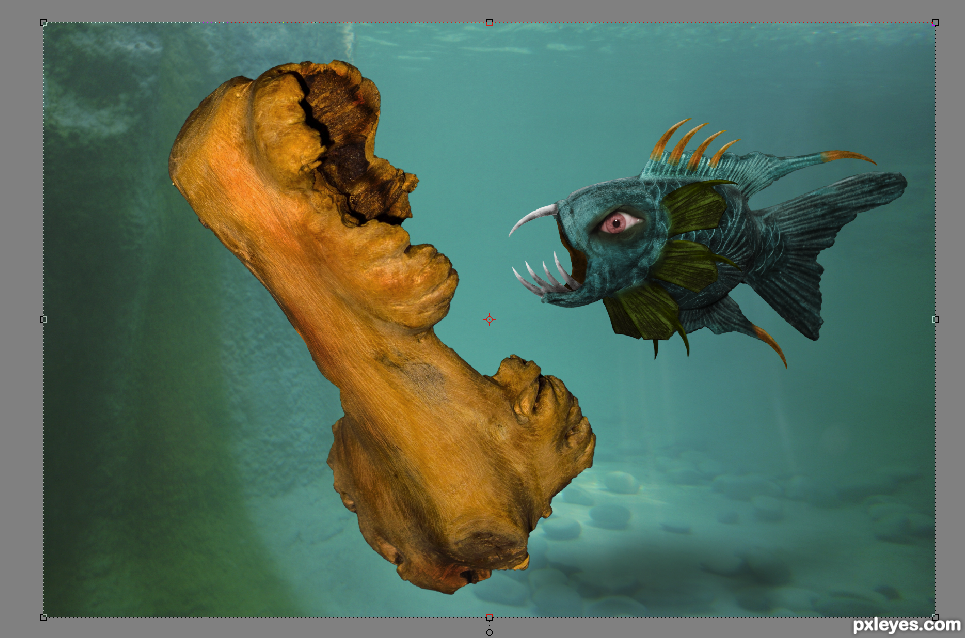Click the top-left transform corner handle
965x638 pixels.
pos(43,23)
